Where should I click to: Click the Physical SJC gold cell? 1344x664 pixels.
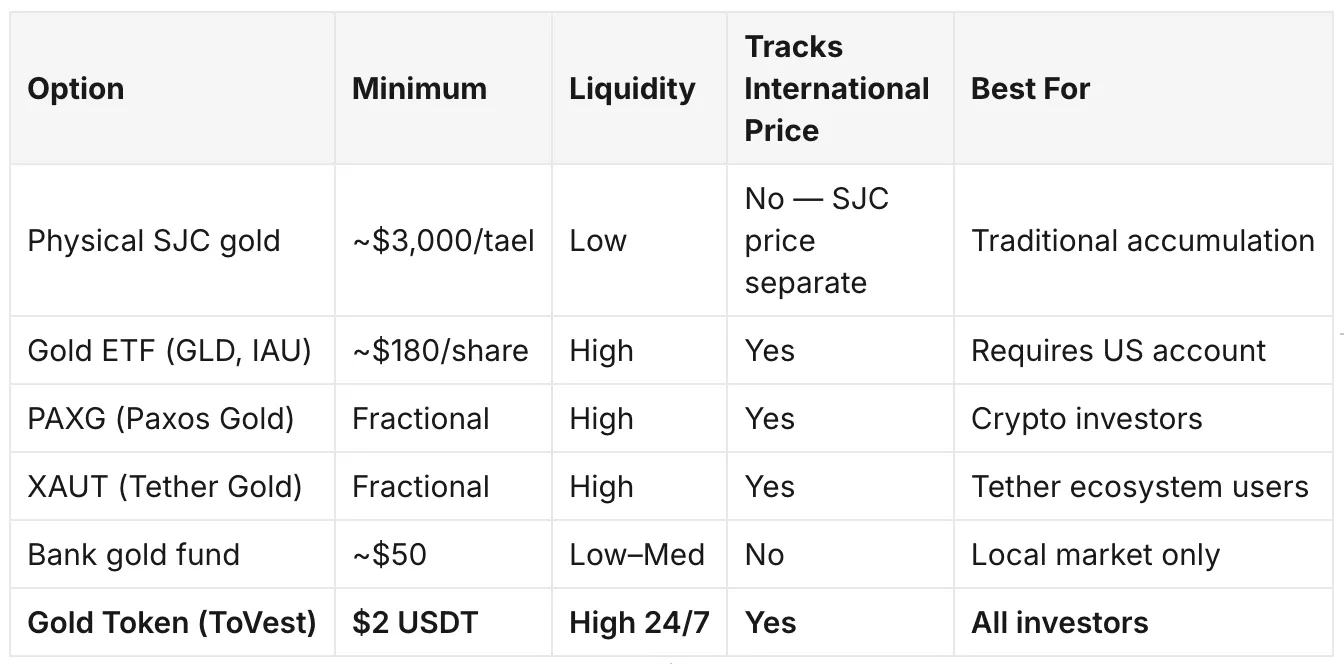154,241
